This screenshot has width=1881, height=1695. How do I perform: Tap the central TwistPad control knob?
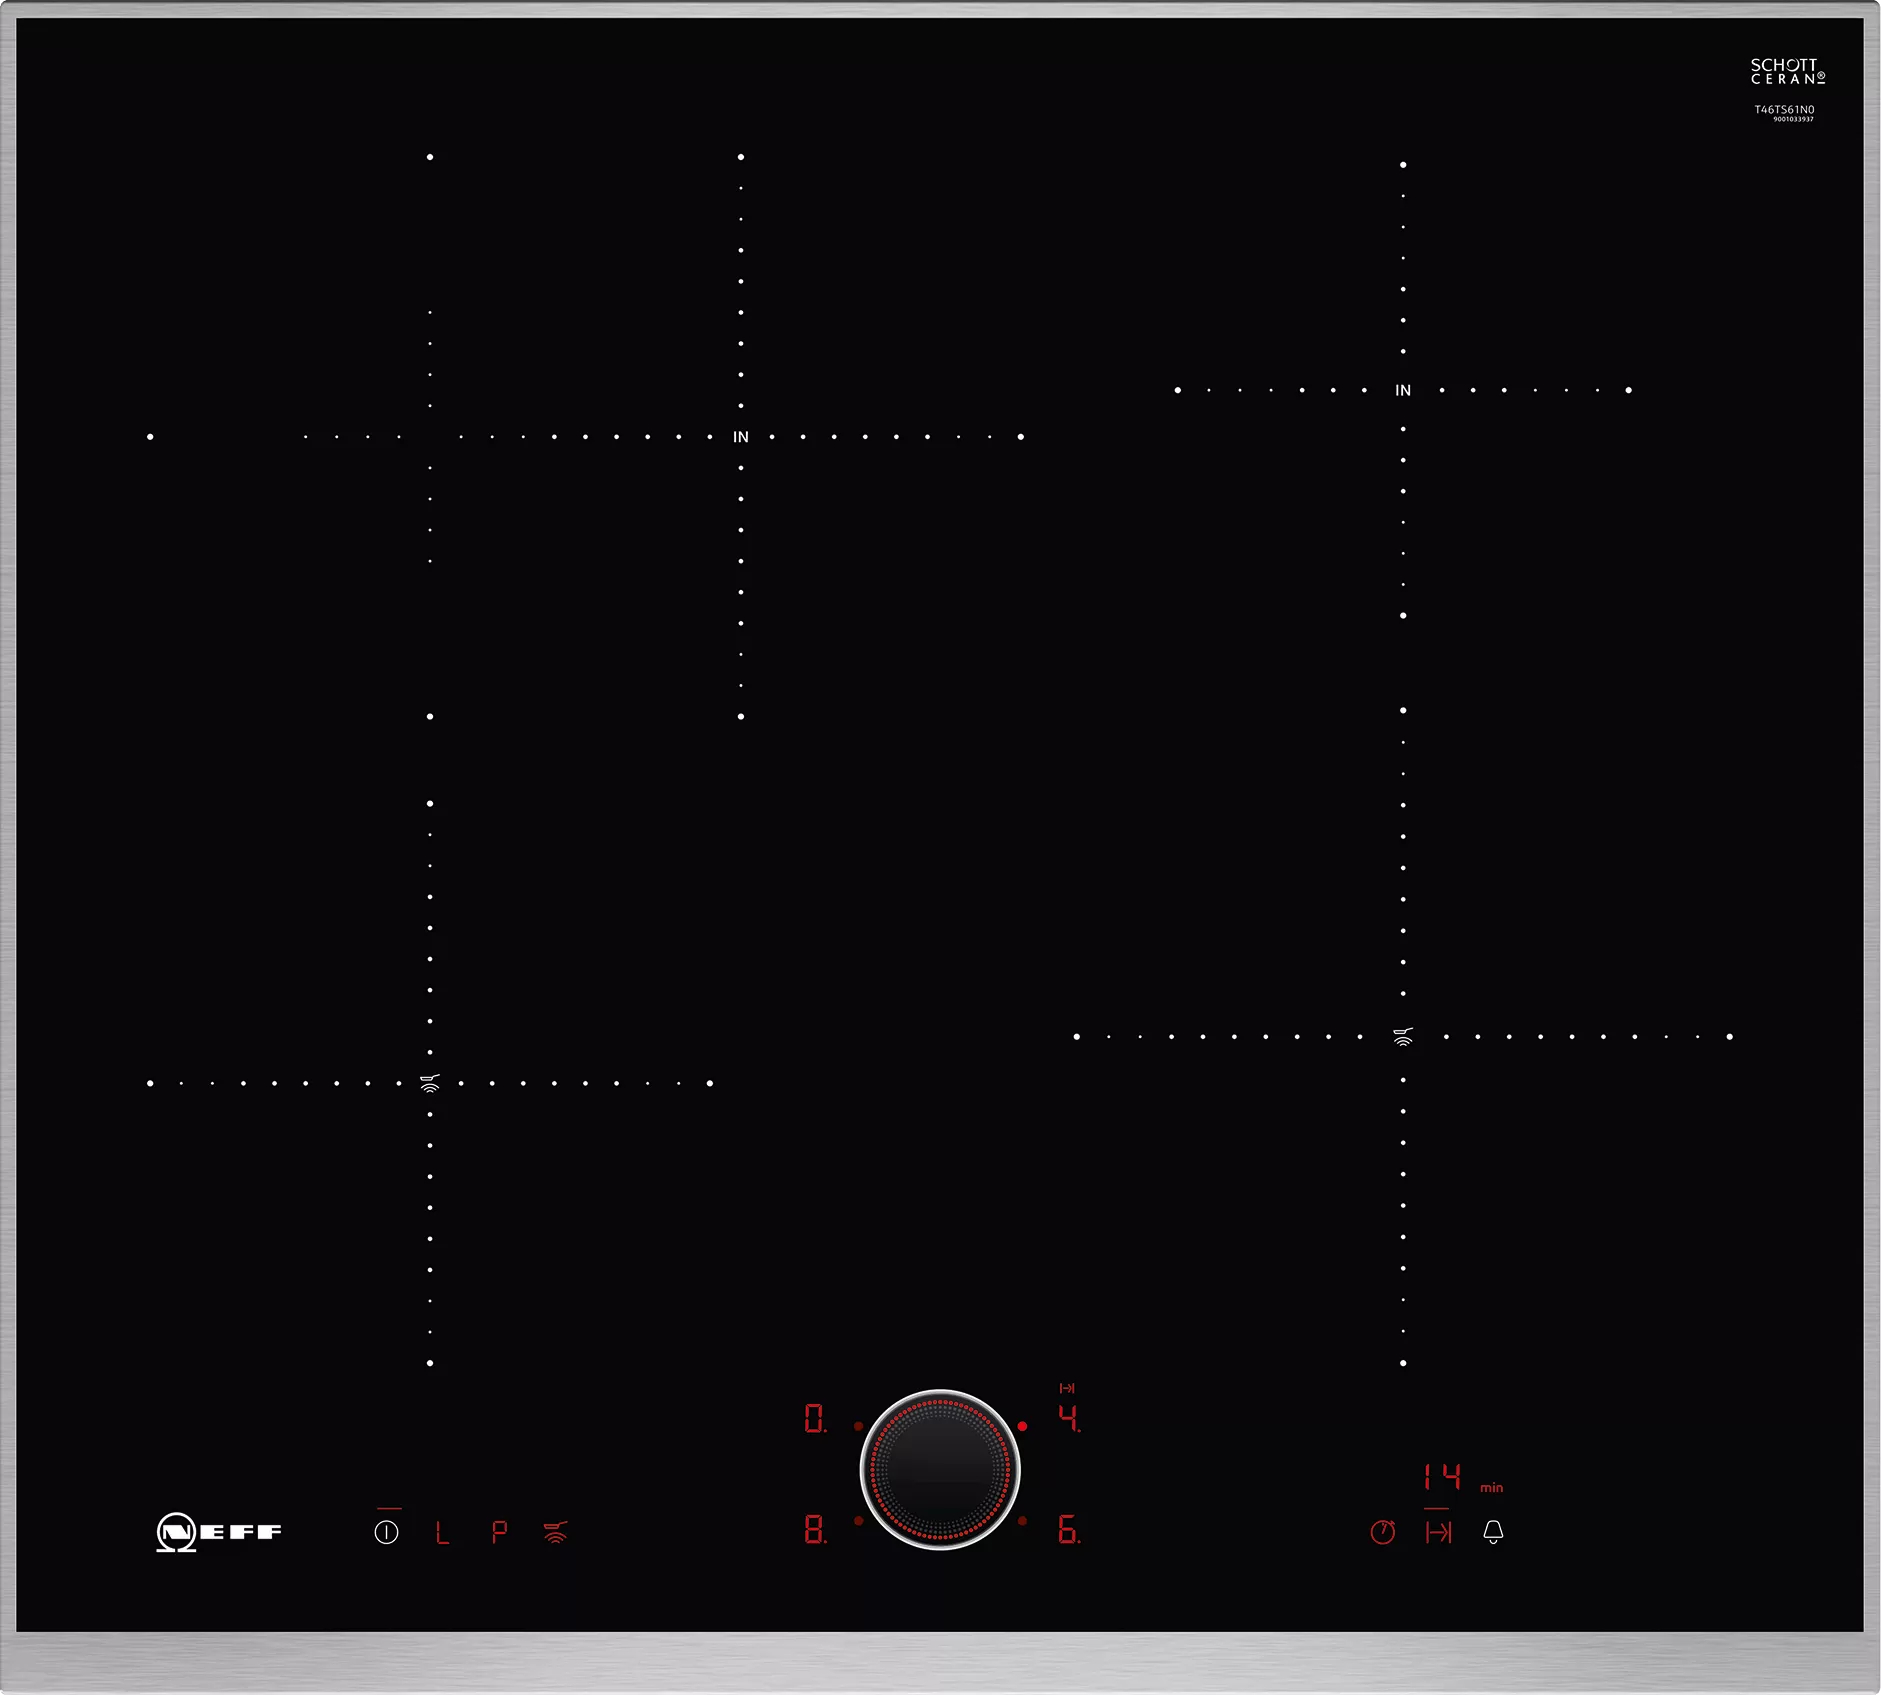click(x=940, y=1470)
